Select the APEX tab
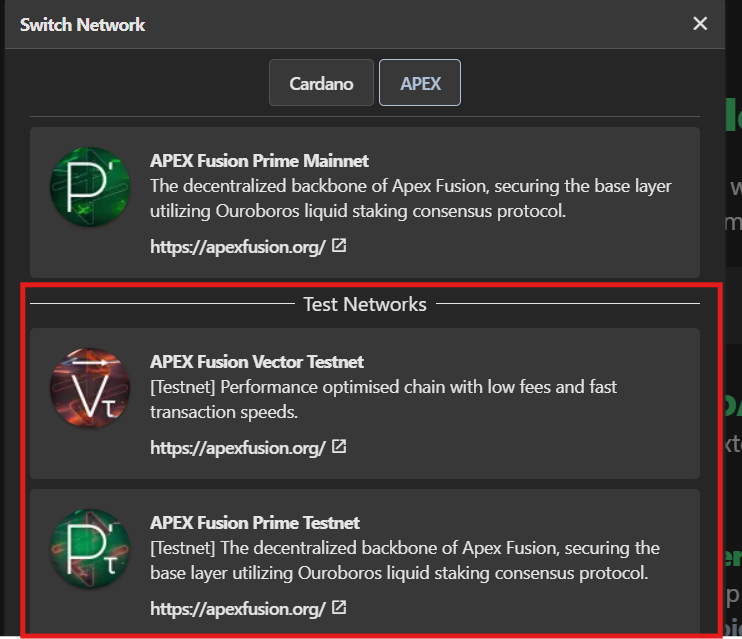 point(420,83)
